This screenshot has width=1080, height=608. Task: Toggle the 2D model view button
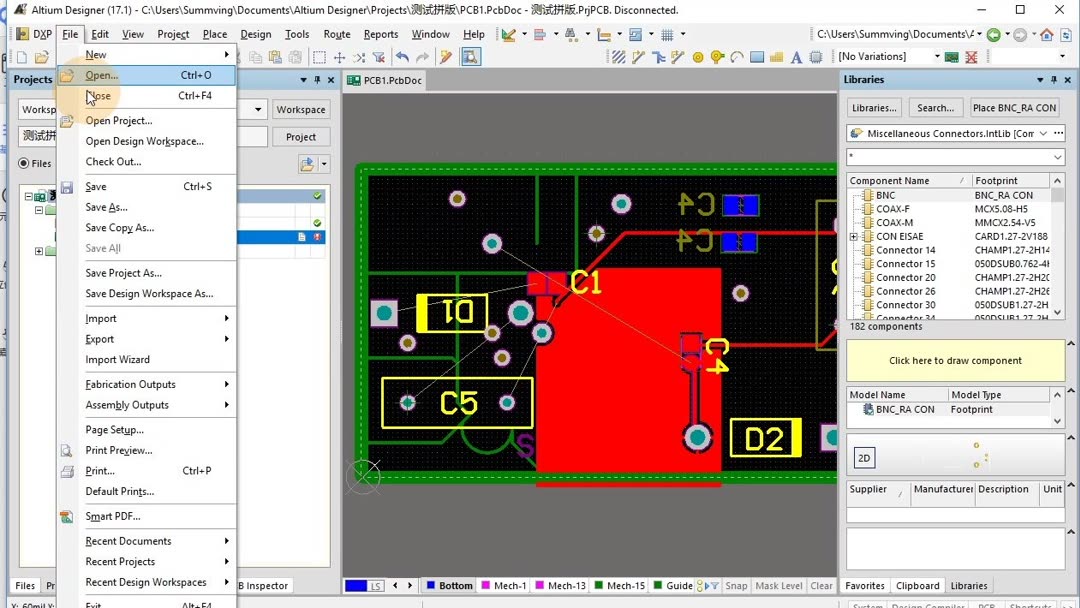click(864, 458)
